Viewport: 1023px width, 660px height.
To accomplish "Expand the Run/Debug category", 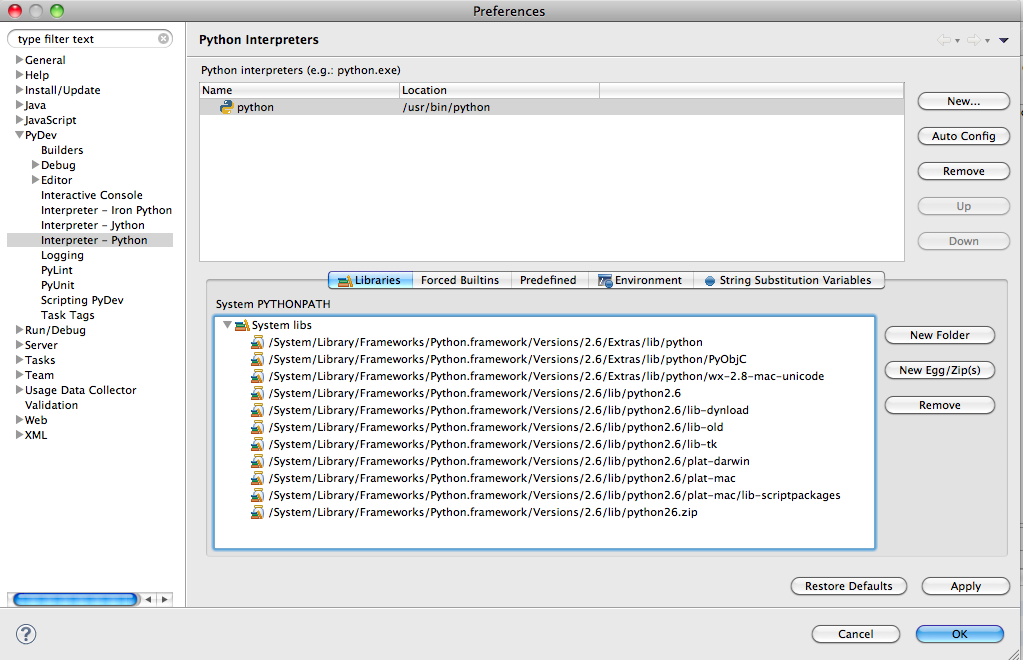I will pyautogui.click(x=17, y=329).
